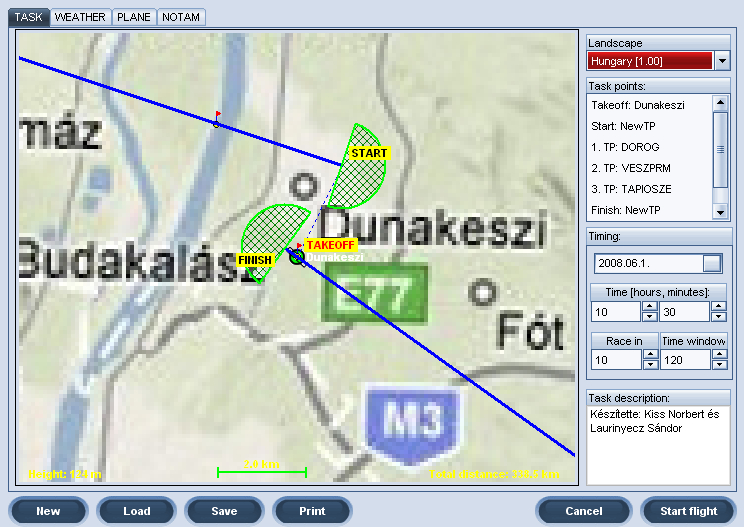Increase the hours value with the up arrow
Image resolution: width=744 pixels, height=527 pixels.
[648, 307]
